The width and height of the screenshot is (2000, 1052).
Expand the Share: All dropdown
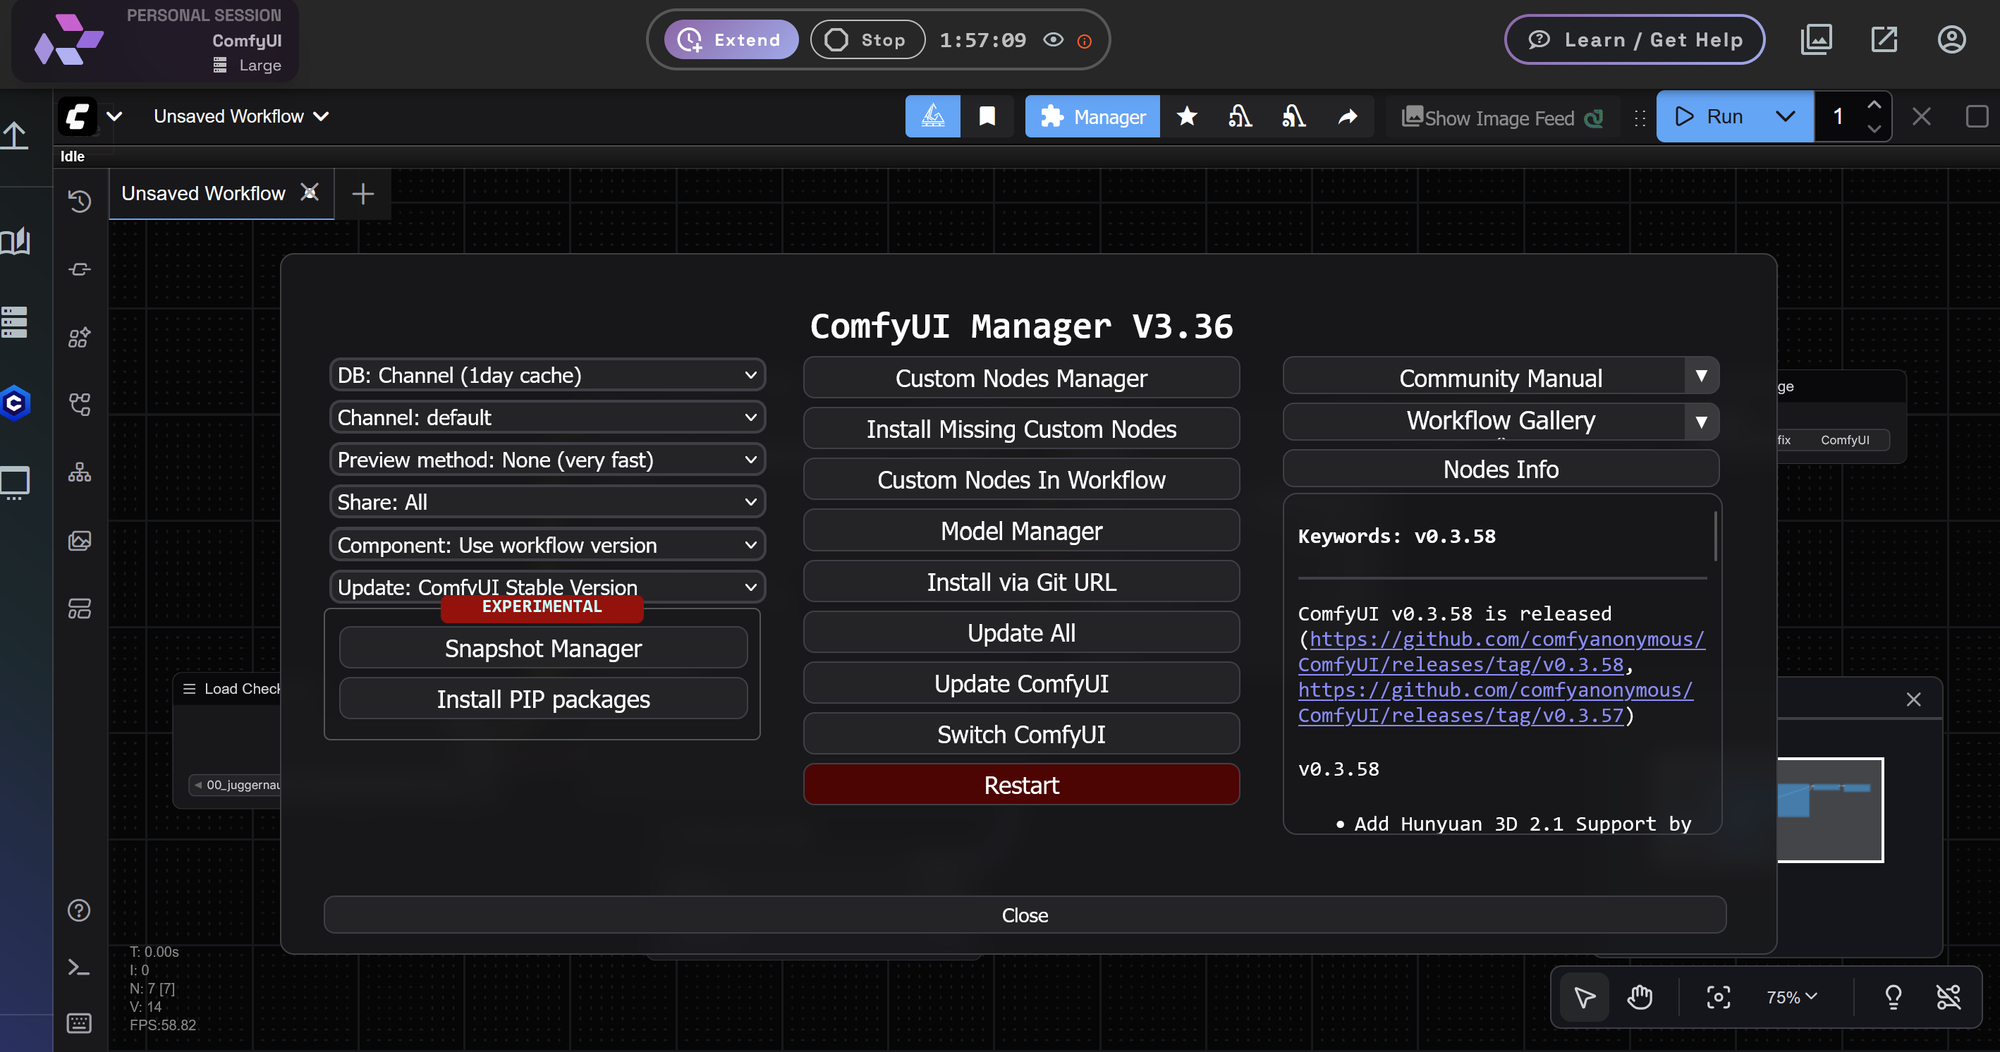[547, 501]
